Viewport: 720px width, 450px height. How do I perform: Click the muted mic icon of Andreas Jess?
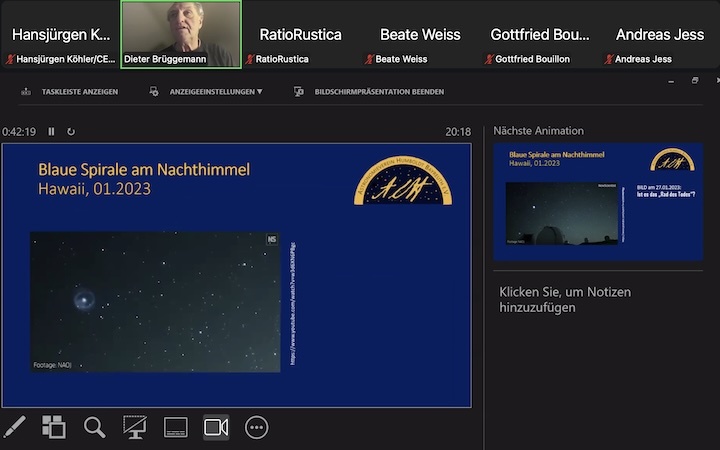click(609, 59)
